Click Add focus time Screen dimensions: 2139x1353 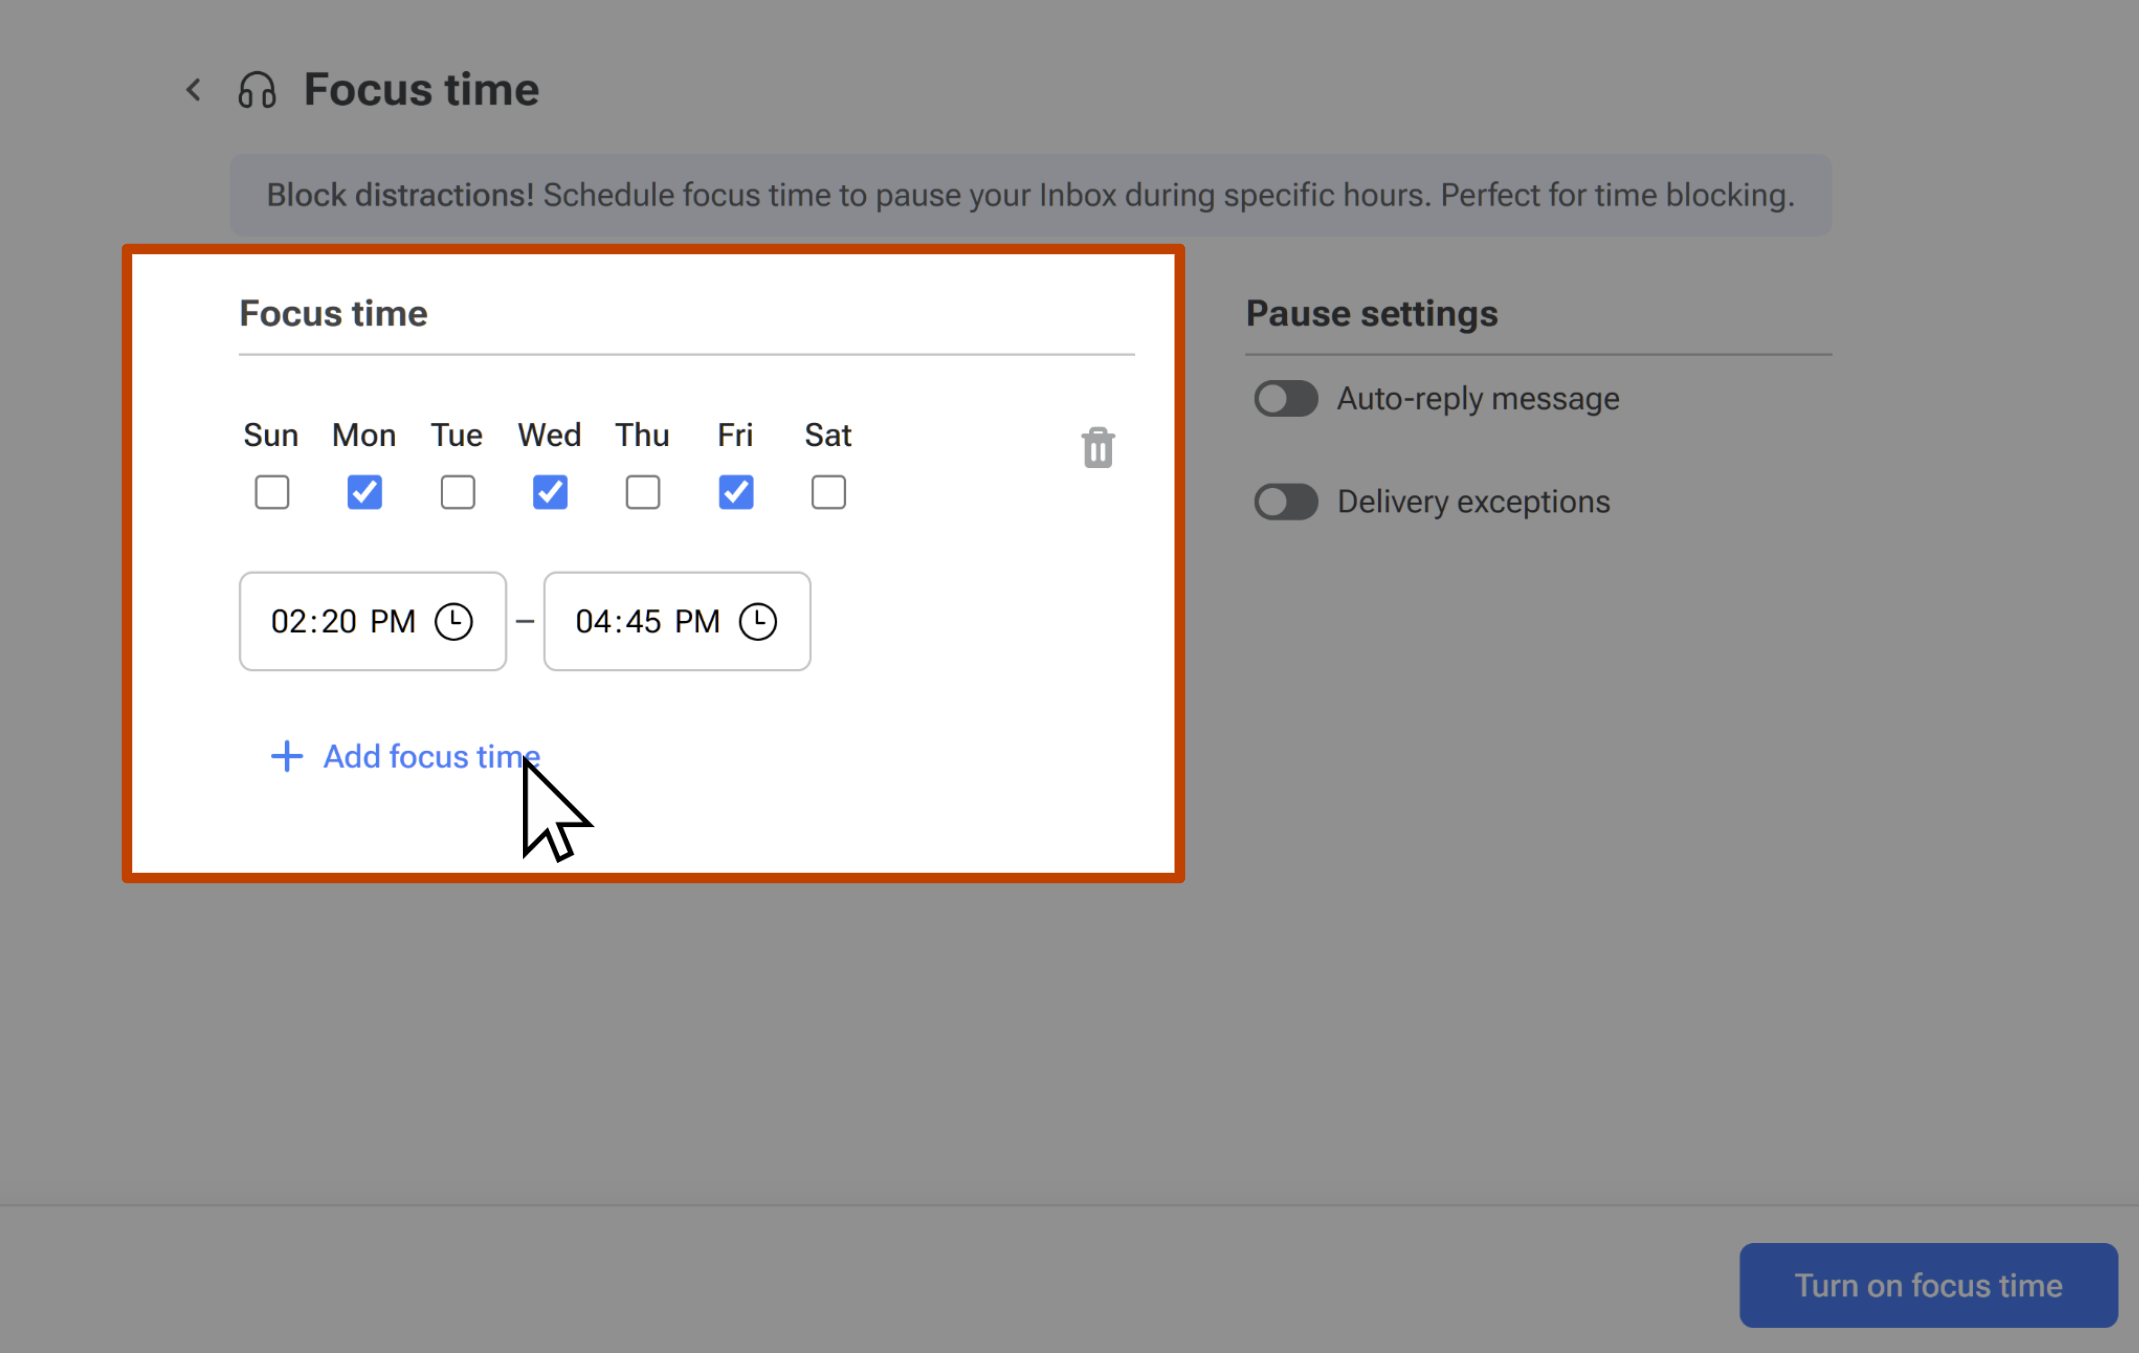click(430, 757)
